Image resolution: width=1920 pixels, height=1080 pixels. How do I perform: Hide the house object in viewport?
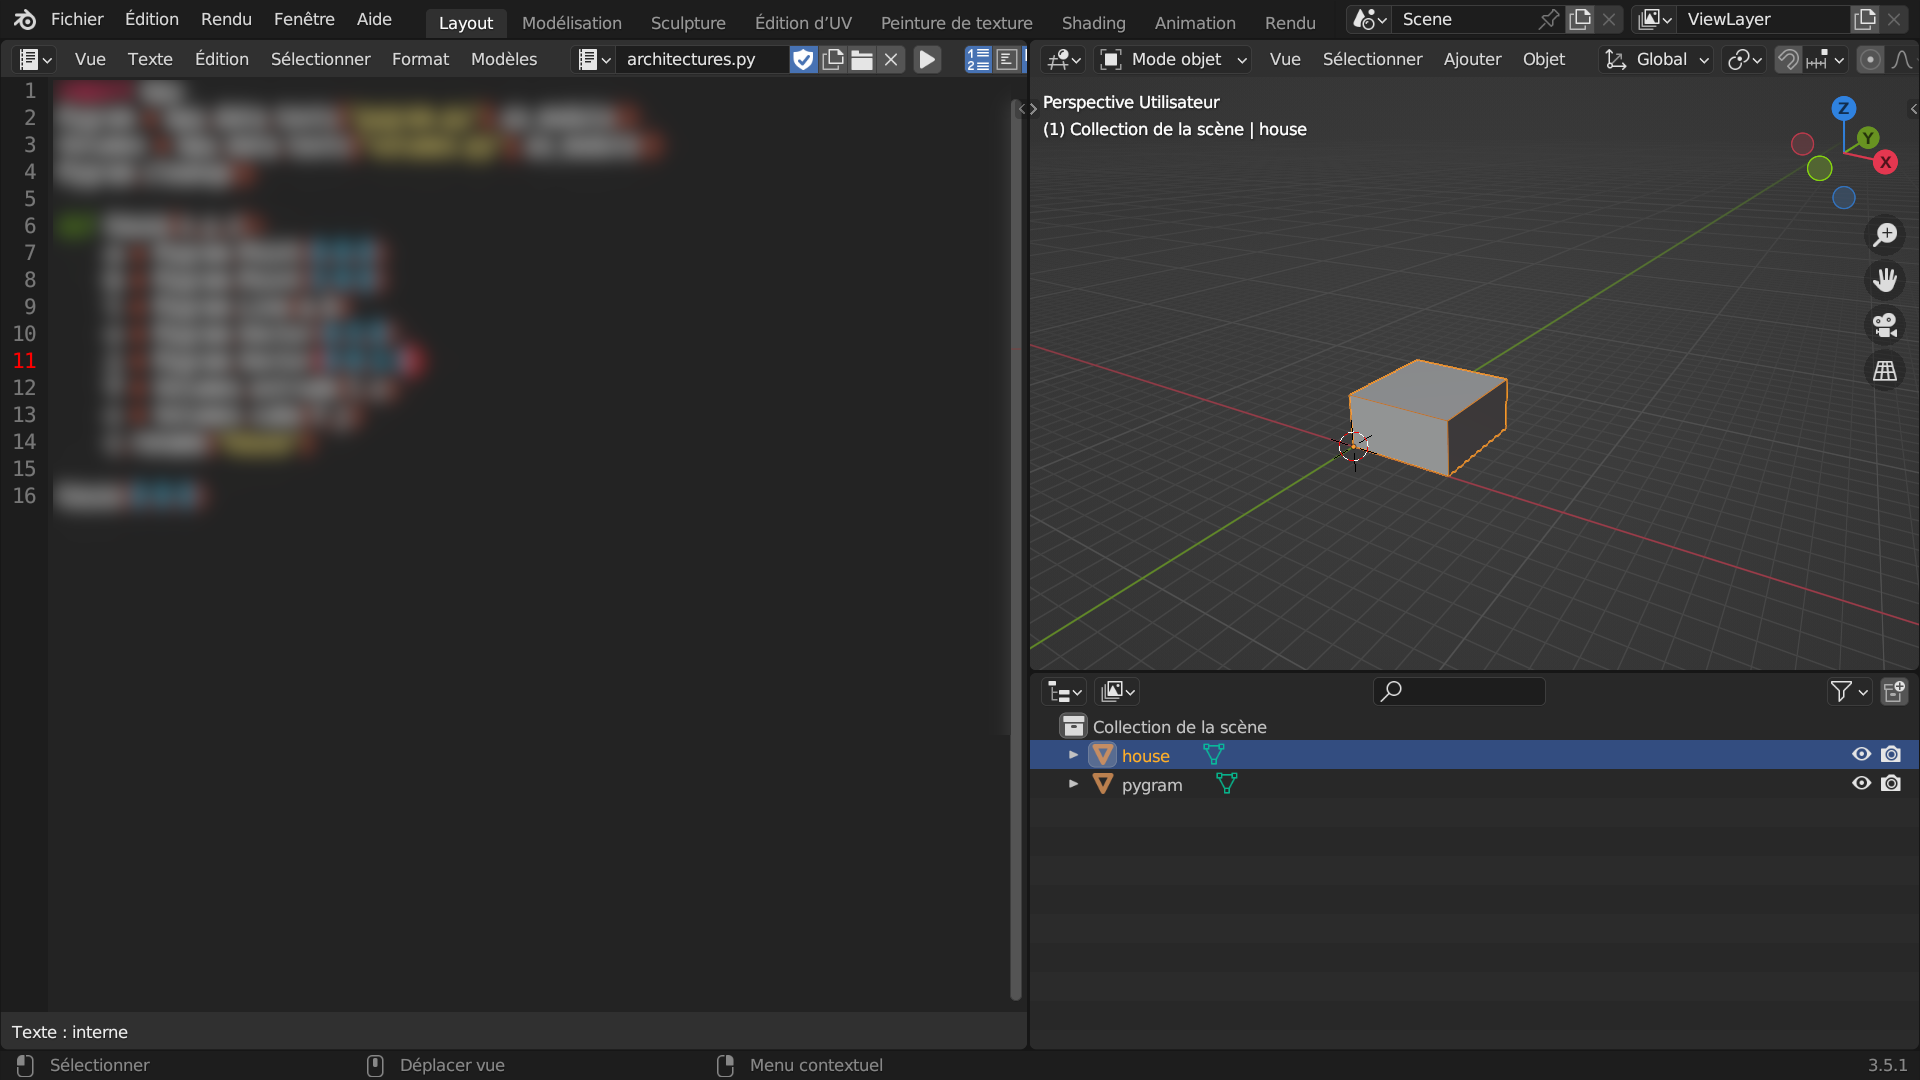pos(1861,755)
